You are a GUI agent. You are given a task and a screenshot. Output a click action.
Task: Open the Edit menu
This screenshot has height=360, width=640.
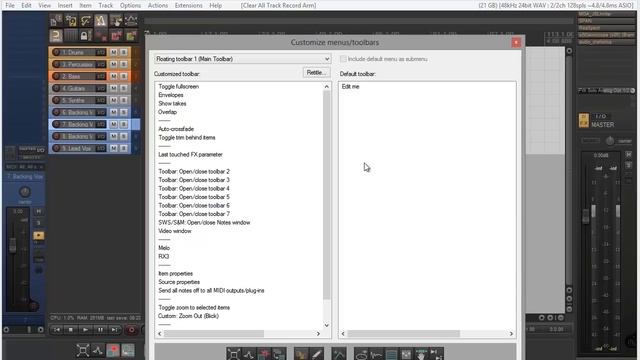(27, 5)
